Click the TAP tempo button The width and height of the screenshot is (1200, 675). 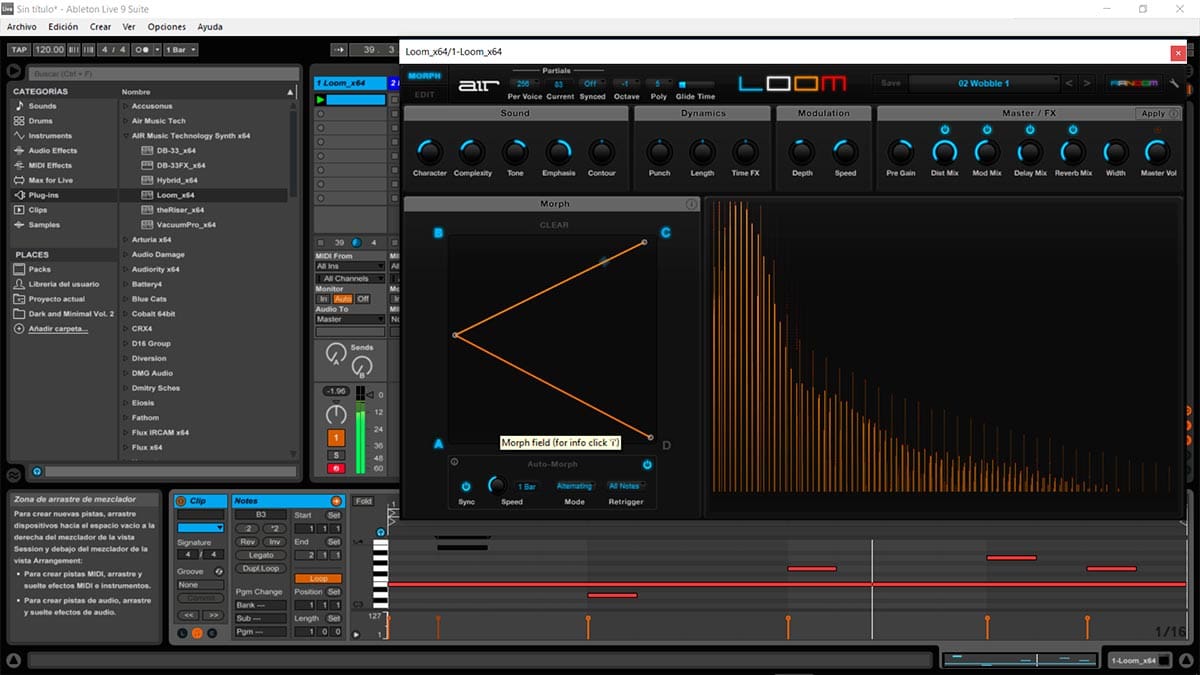point(18,49)
